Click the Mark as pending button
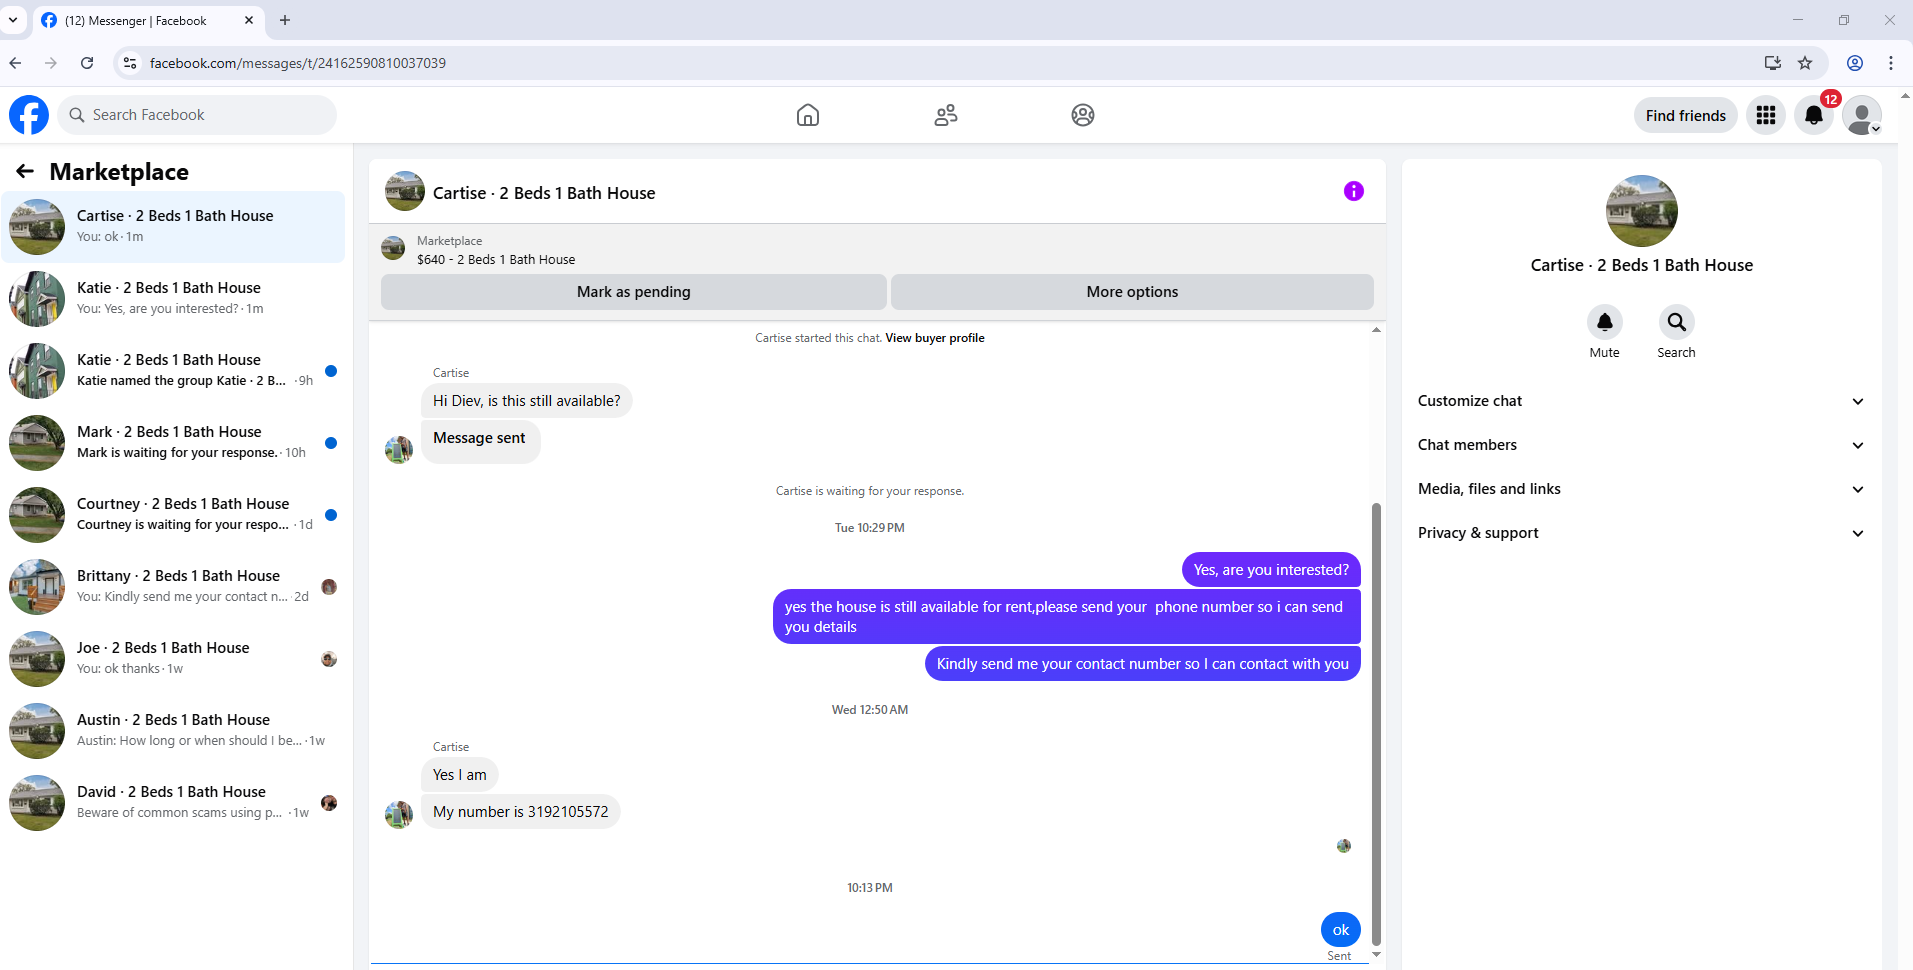1913x970 pixels. pyautogui.click(x=634, y=292)
